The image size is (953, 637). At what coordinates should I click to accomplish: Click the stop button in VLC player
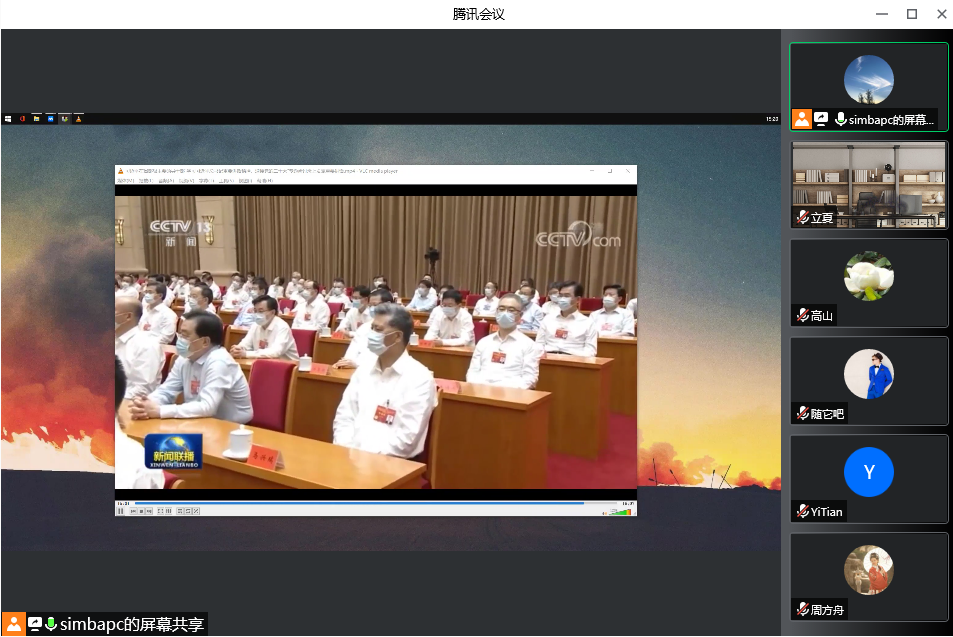(x=142, y=511)
